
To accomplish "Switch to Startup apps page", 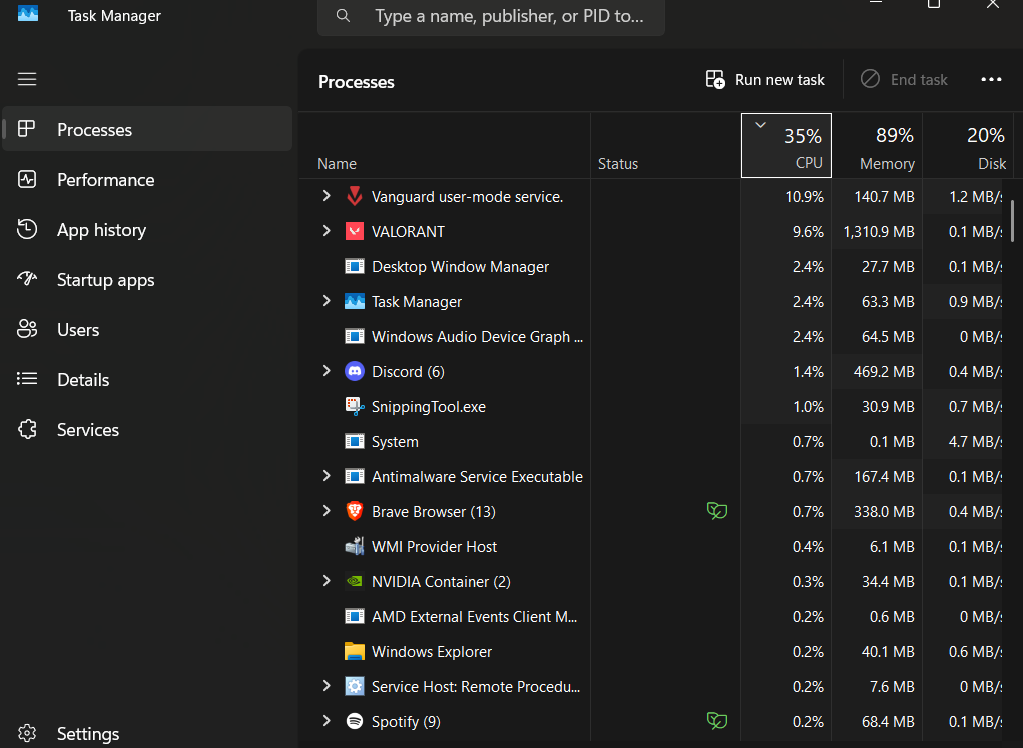I will 105,280.
